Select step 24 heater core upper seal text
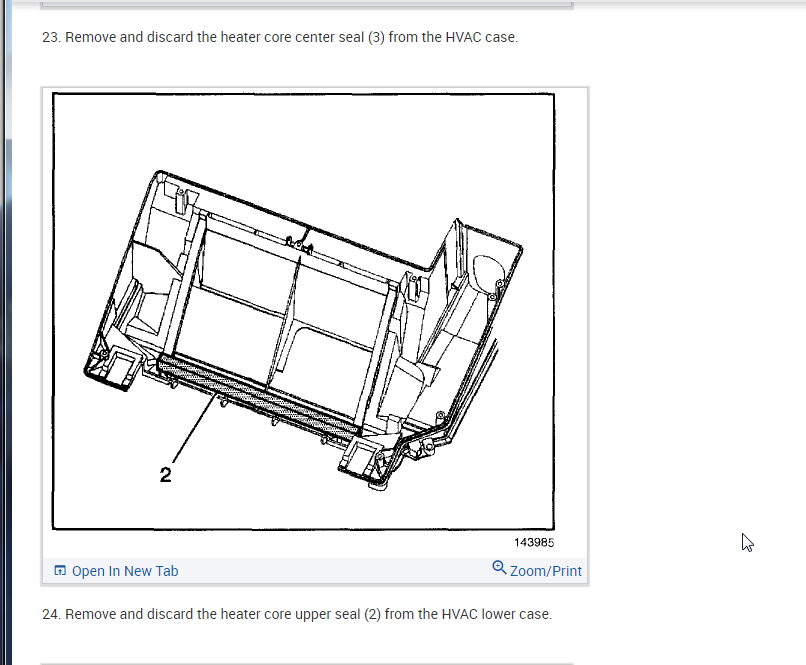Viewport: 806px width, 665px height. pyautogui.click(x=297, y=614)
